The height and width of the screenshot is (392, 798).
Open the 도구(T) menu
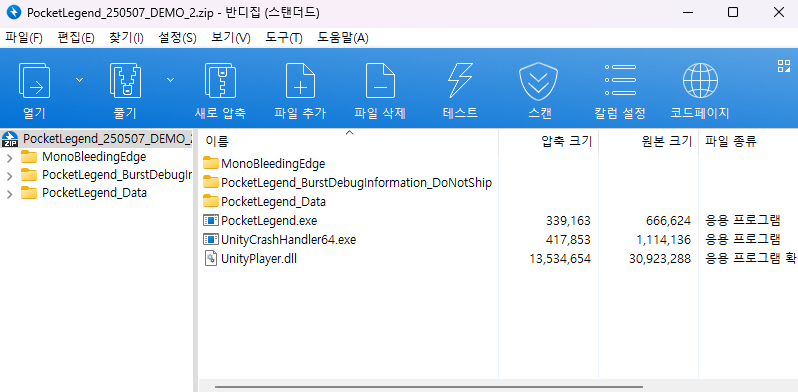coord(283,38)
